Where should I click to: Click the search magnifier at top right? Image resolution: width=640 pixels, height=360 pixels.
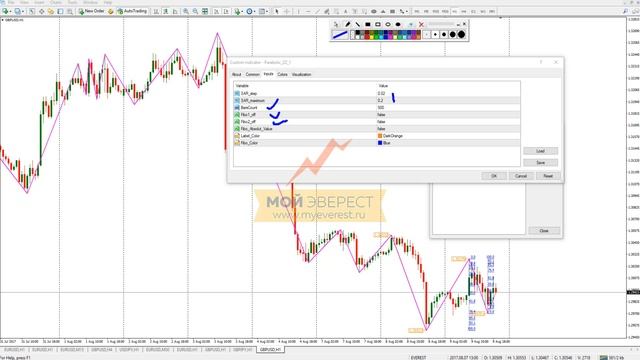(x=625, y=11)
